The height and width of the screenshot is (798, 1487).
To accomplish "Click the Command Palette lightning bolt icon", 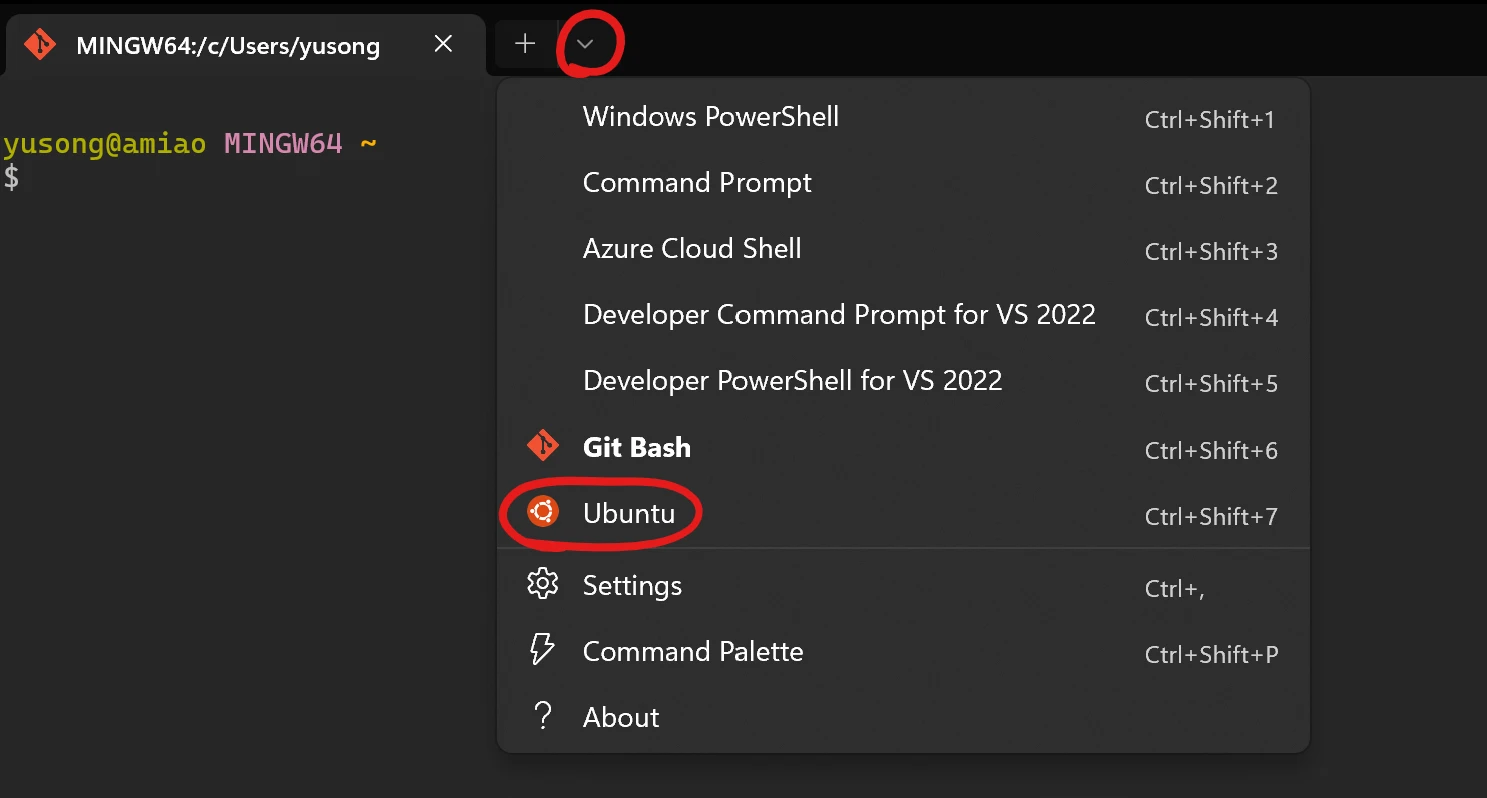I will coord(543,650).
